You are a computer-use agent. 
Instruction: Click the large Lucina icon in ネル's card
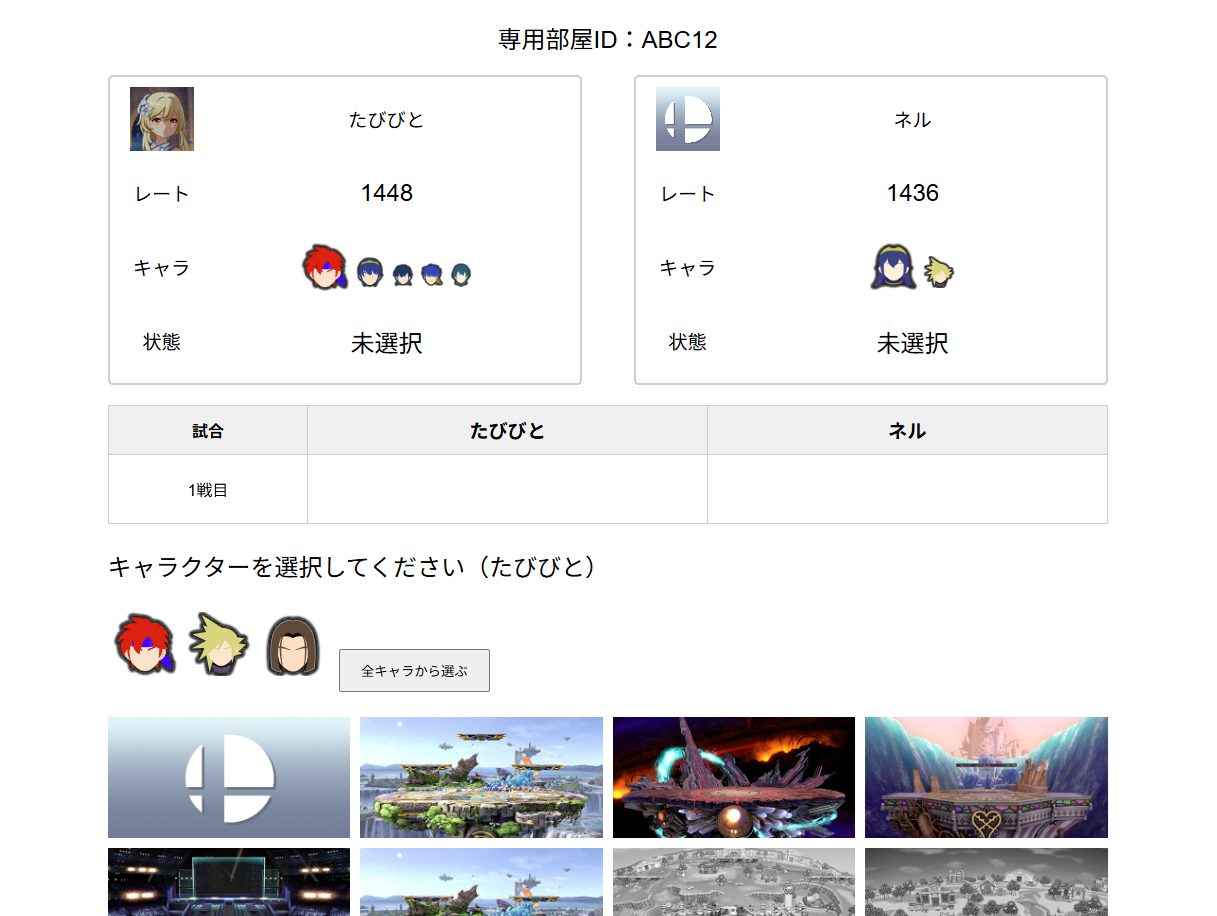click(x=893, y=267)
